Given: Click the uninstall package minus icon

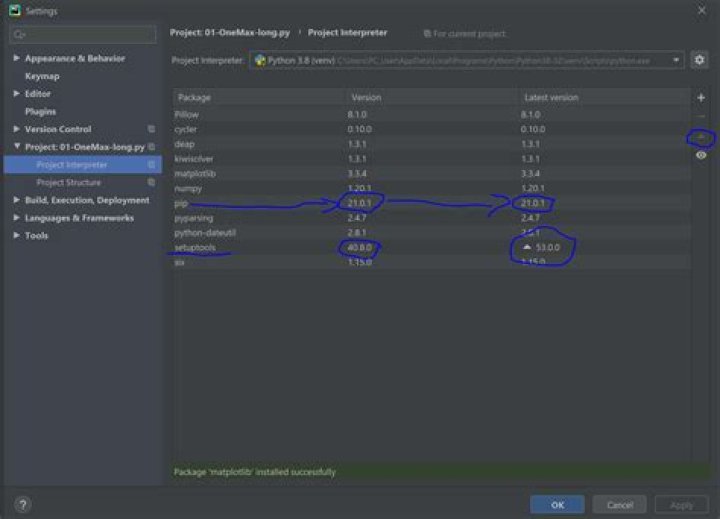Looking at the screenshot, I should point(701,116).
